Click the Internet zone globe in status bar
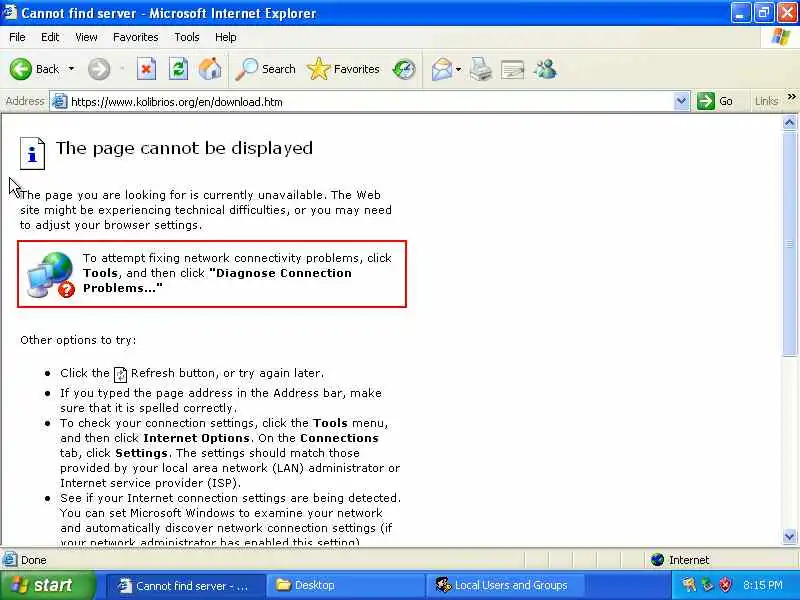 [658, 560]
